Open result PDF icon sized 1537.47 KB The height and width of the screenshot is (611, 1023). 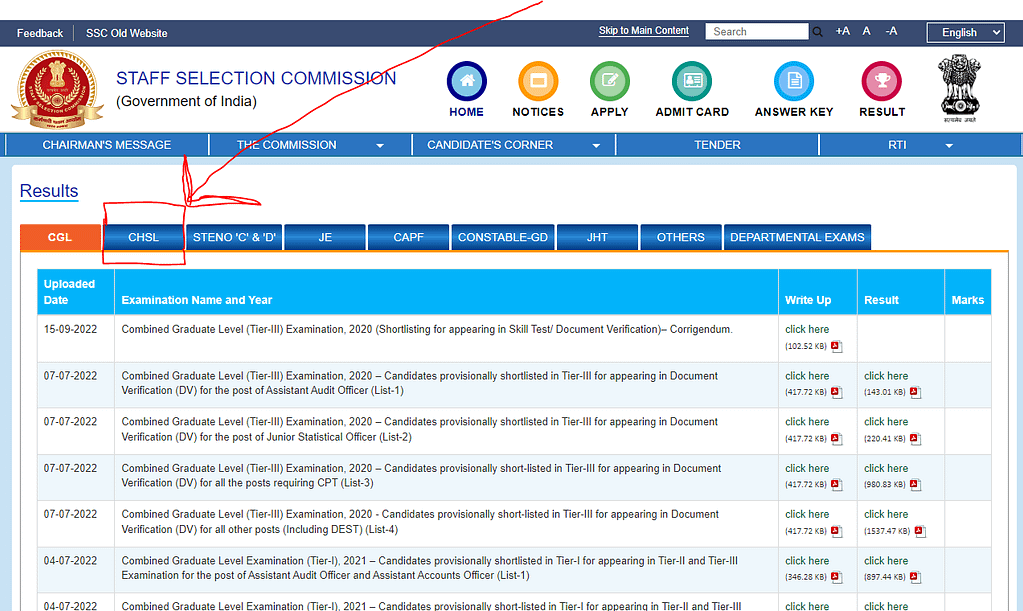[920, 531]
